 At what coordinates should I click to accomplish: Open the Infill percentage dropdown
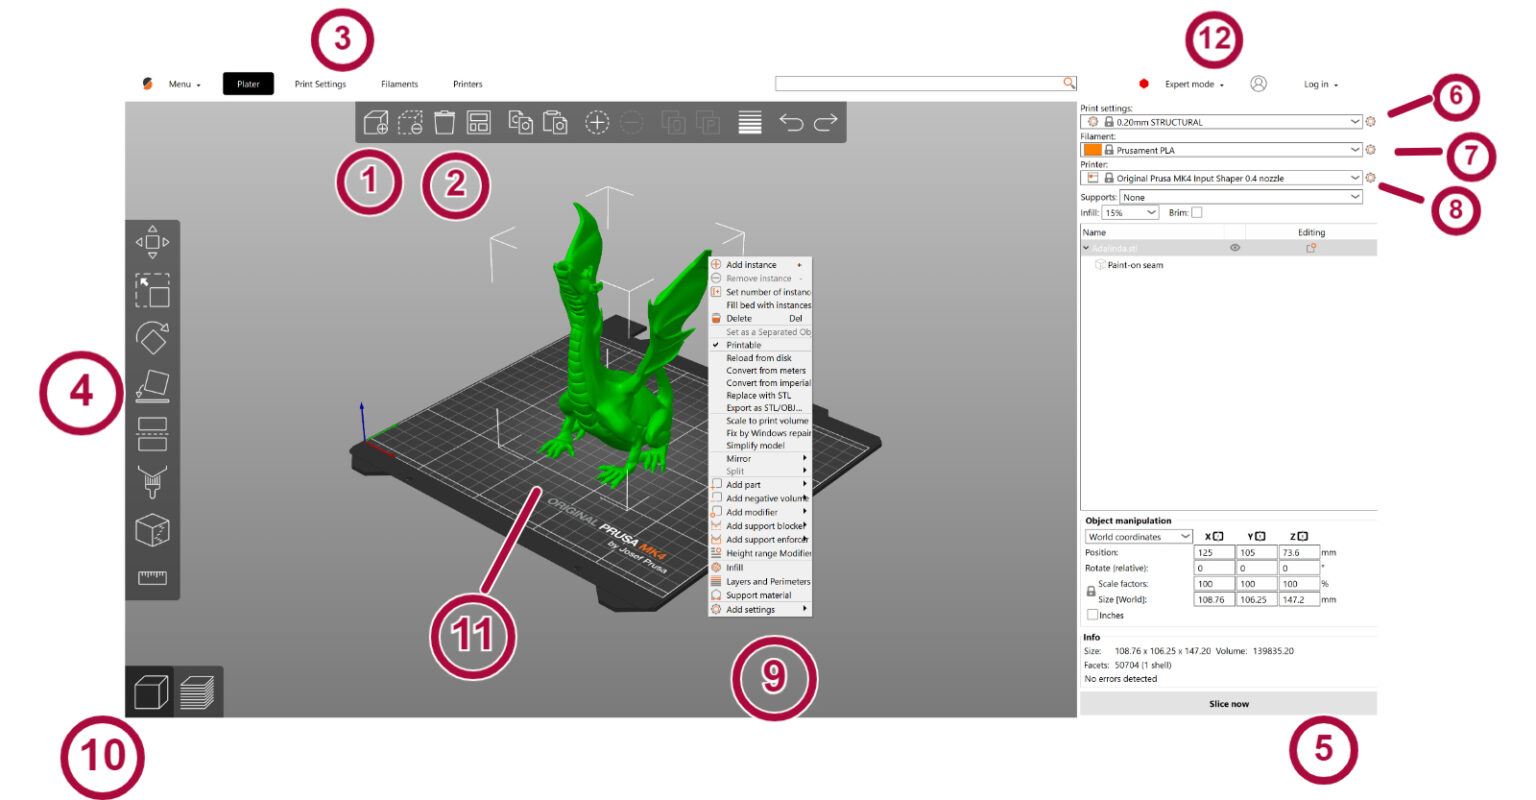click(x=1129, y=212)
